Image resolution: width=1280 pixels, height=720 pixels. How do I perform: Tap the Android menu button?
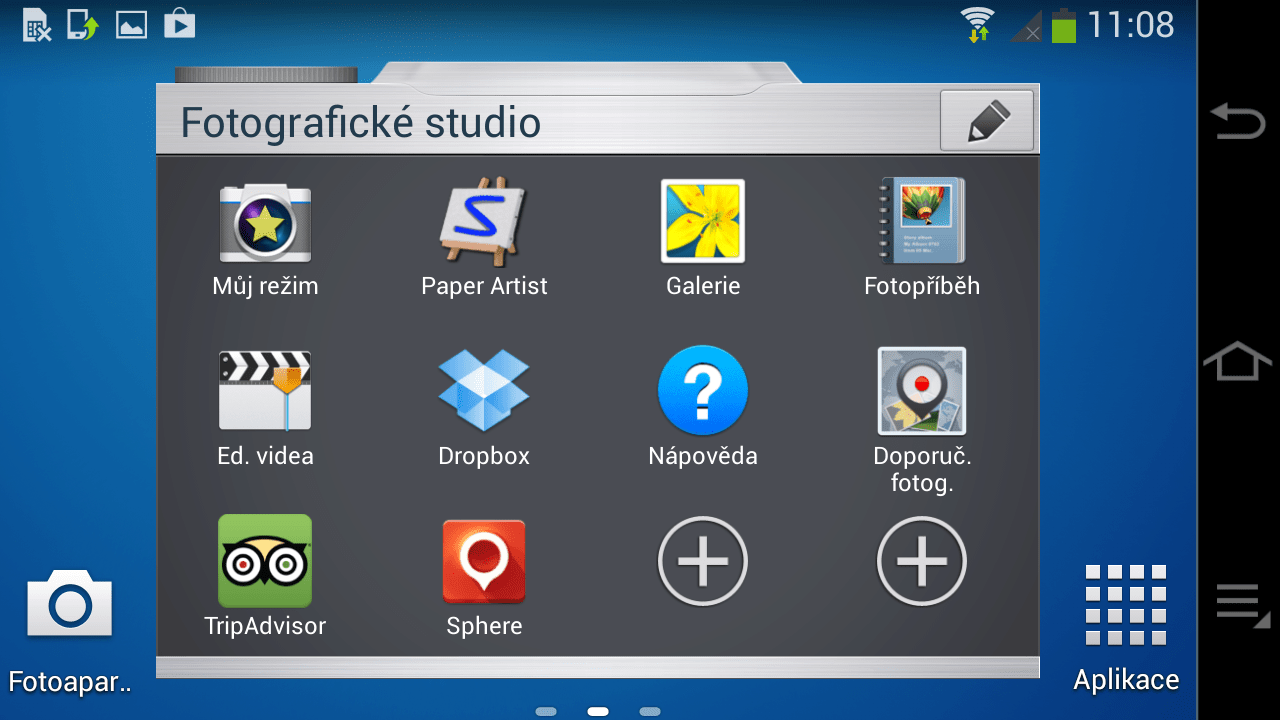(1242, 605)
